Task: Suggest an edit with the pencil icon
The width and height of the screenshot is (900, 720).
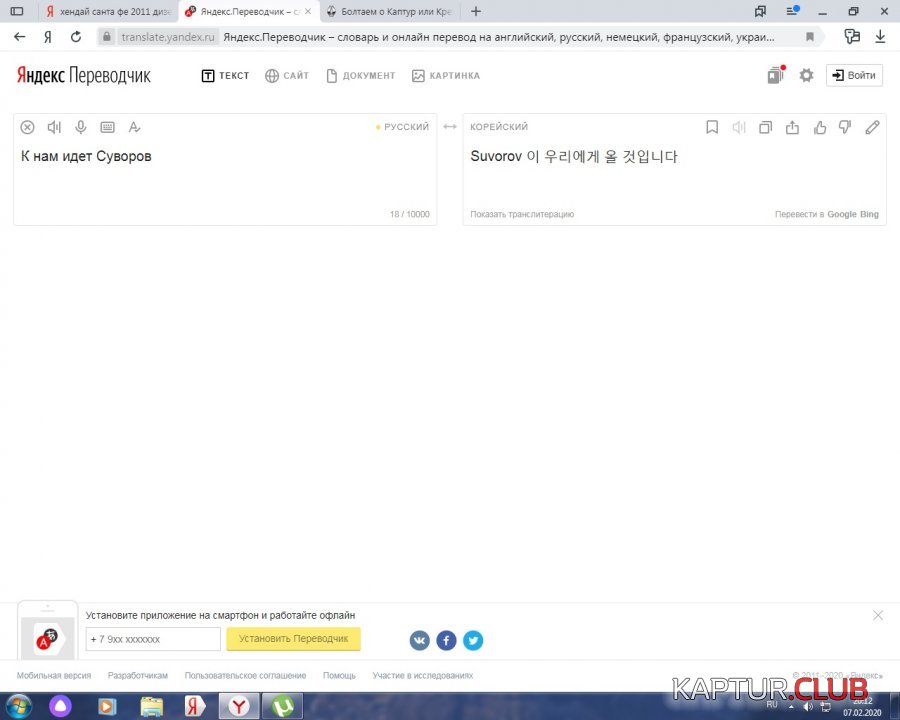Action: tap(873, 127)
